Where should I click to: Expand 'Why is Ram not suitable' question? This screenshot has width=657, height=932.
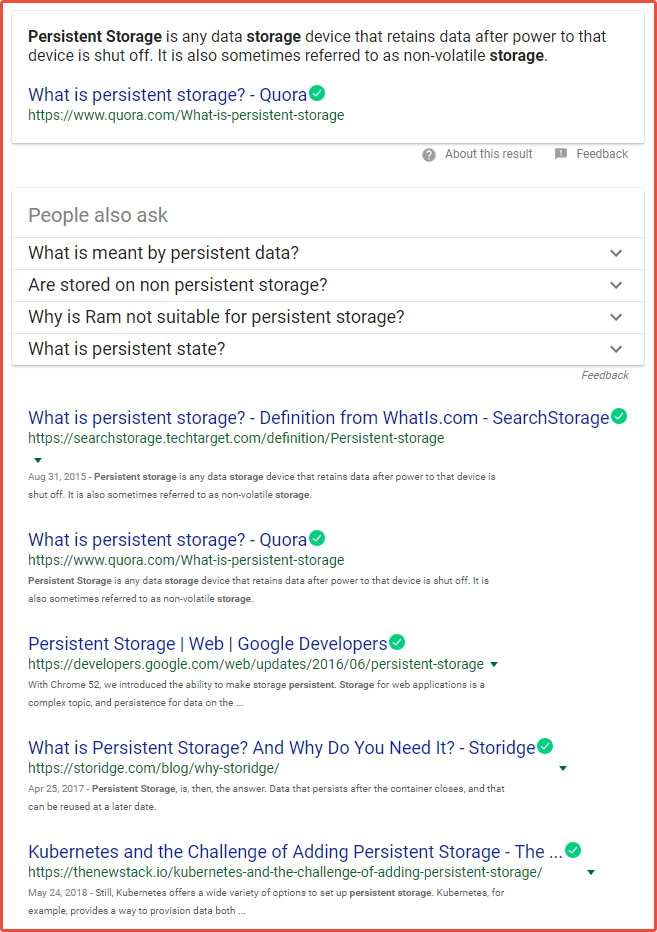point(328,317)
